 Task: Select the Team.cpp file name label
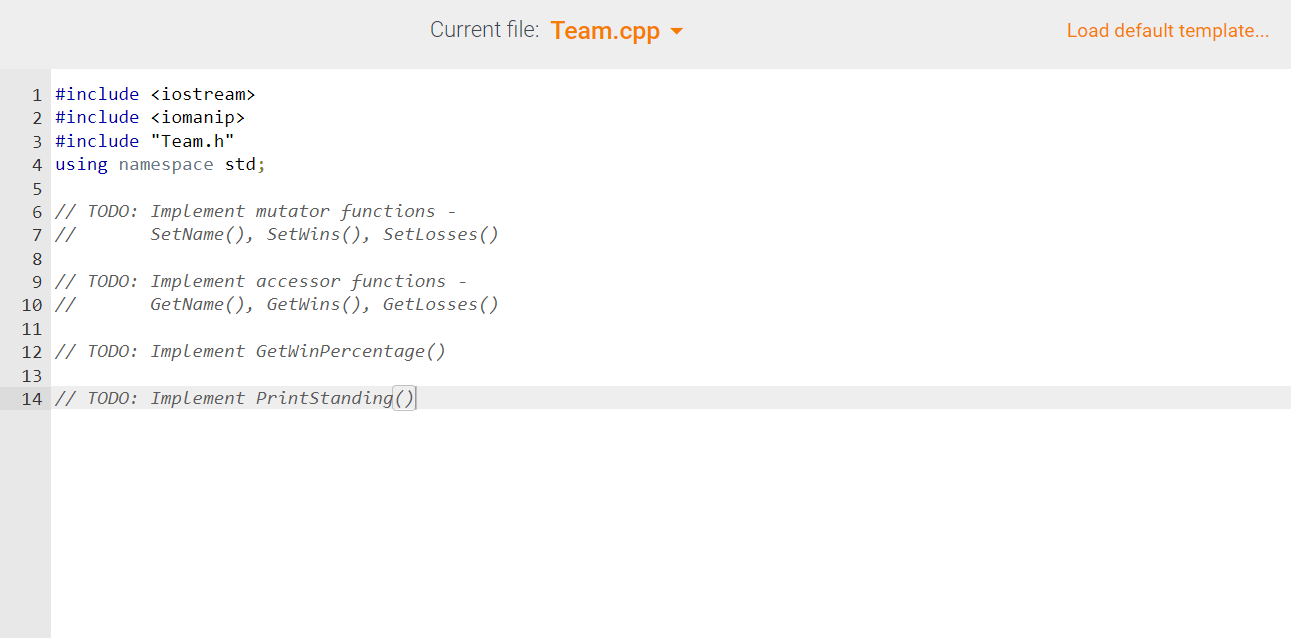click(x=604, y=31)
